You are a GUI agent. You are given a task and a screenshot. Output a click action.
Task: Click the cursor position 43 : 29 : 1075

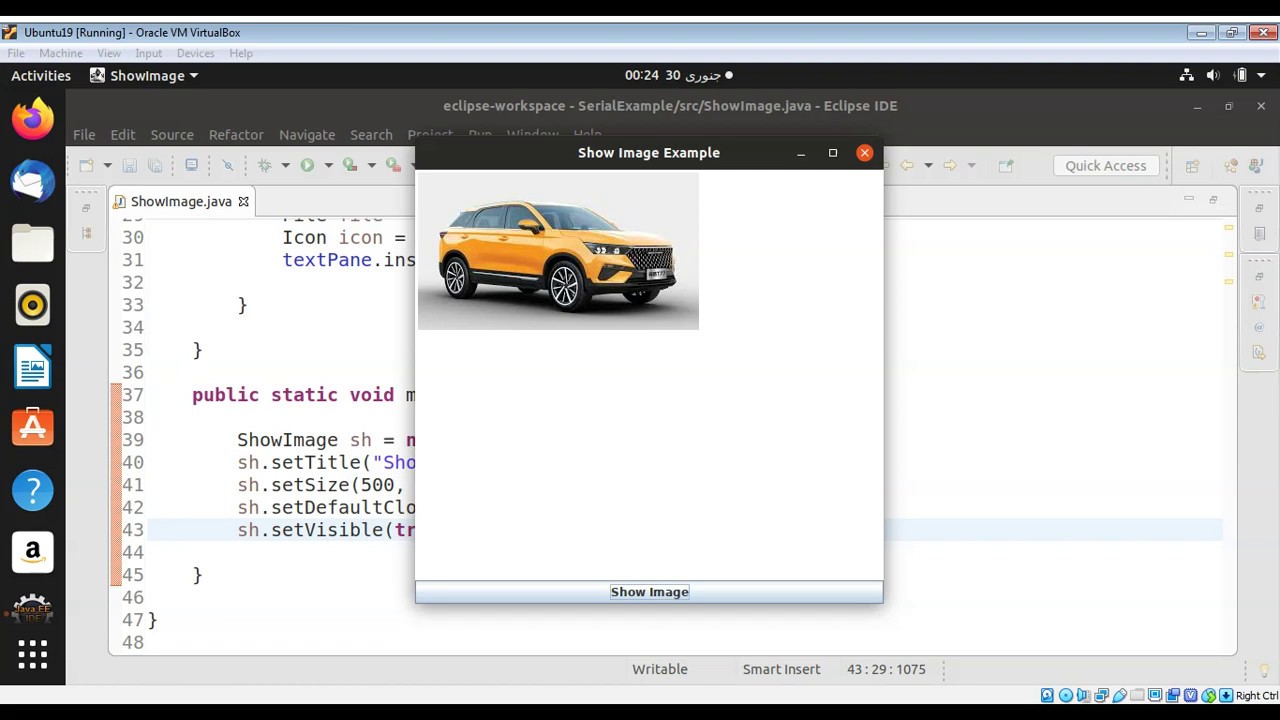pyautogui.click(x=886, y=669)
